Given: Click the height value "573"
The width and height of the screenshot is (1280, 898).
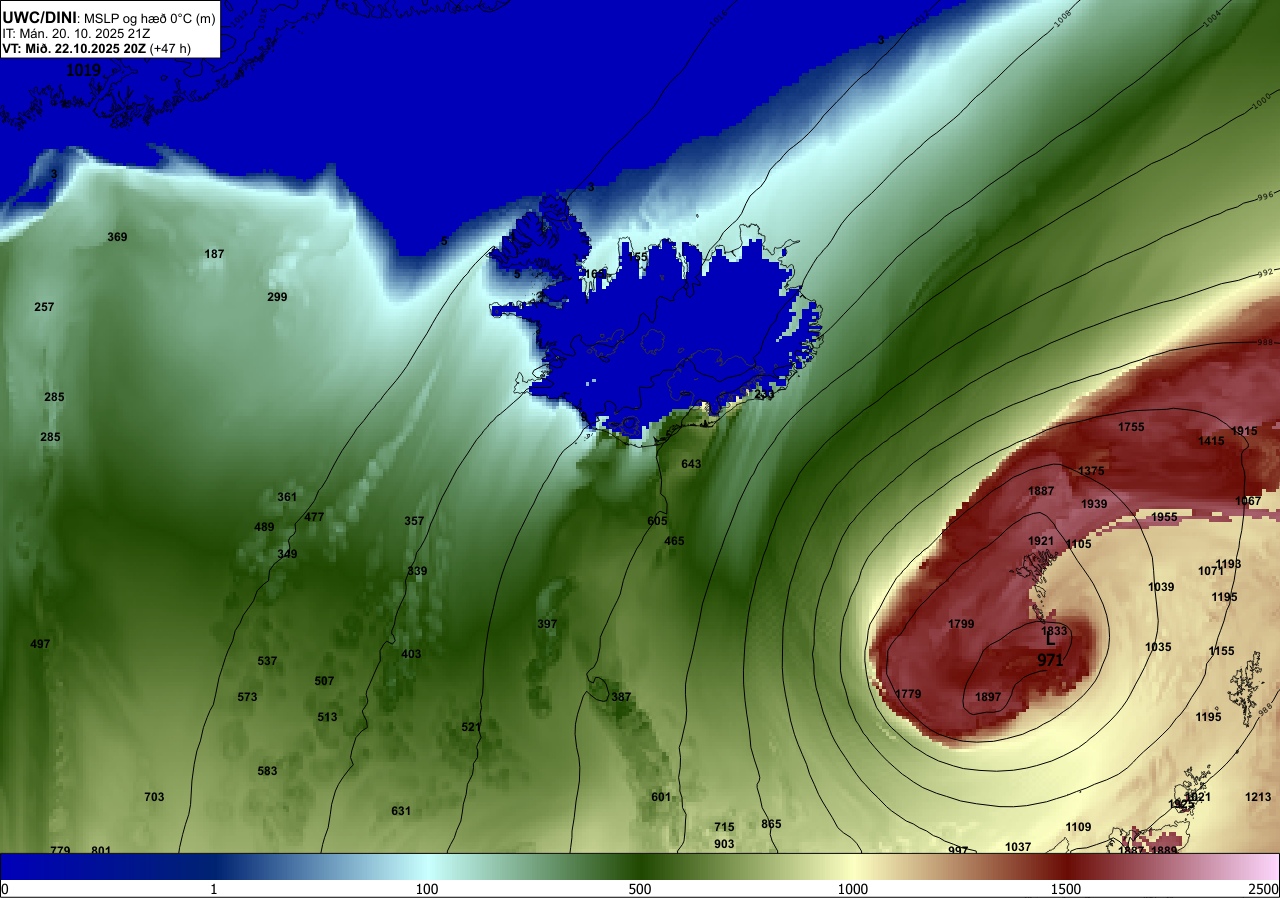Looking at the screenshot, I should click(247, 697).
